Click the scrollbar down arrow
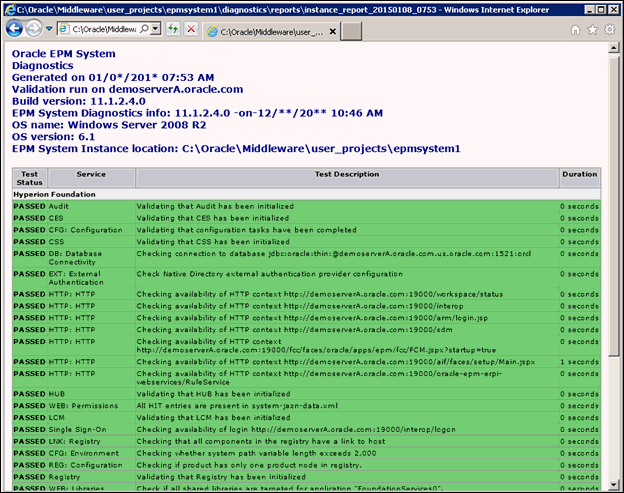 coord(614,485)
